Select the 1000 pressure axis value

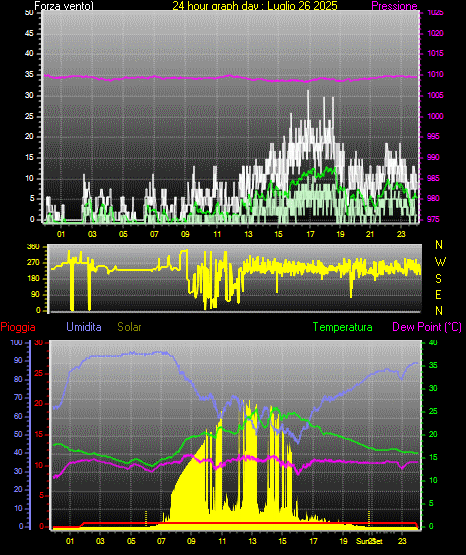click(x=436, y=116)
